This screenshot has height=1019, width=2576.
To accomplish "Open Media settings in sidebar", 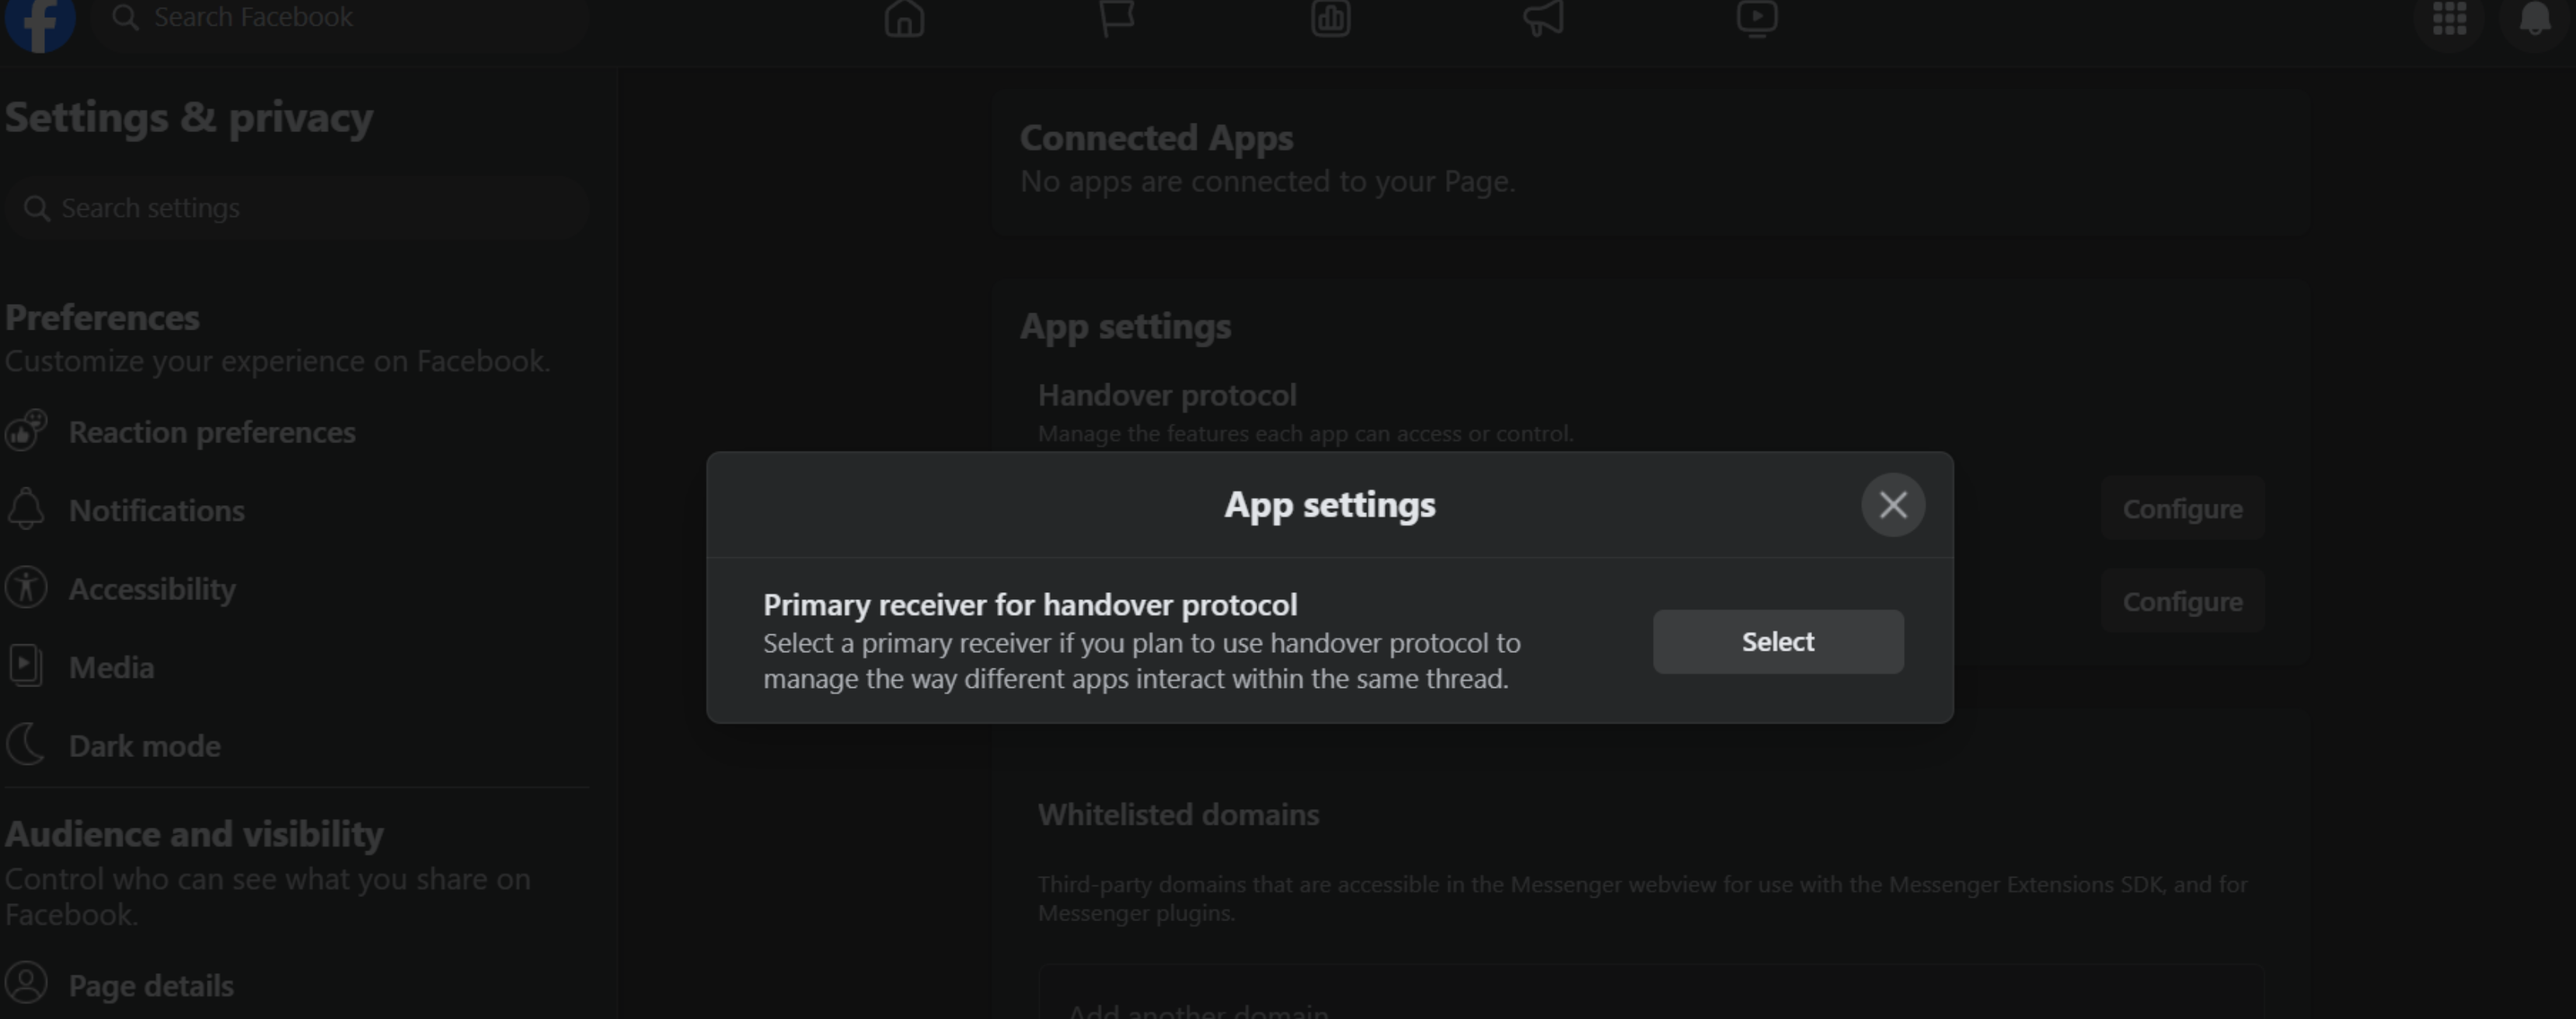I will [111, 668].
